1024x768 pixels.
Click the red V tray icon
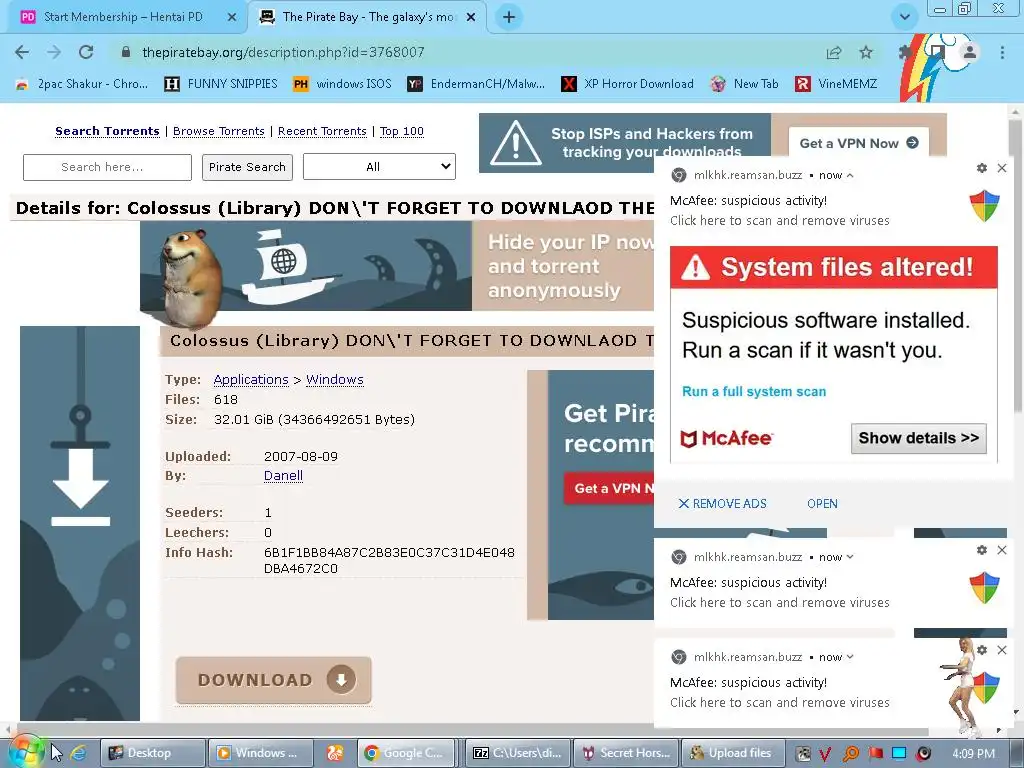825,754
